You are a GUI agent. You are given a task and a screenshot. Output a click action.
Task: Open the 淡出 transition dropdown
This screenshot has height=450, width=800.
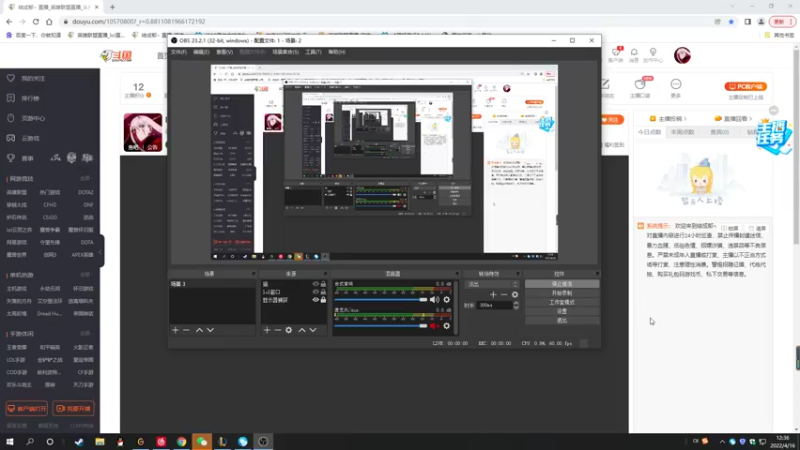pyautogui.click(x=492, y=284)
